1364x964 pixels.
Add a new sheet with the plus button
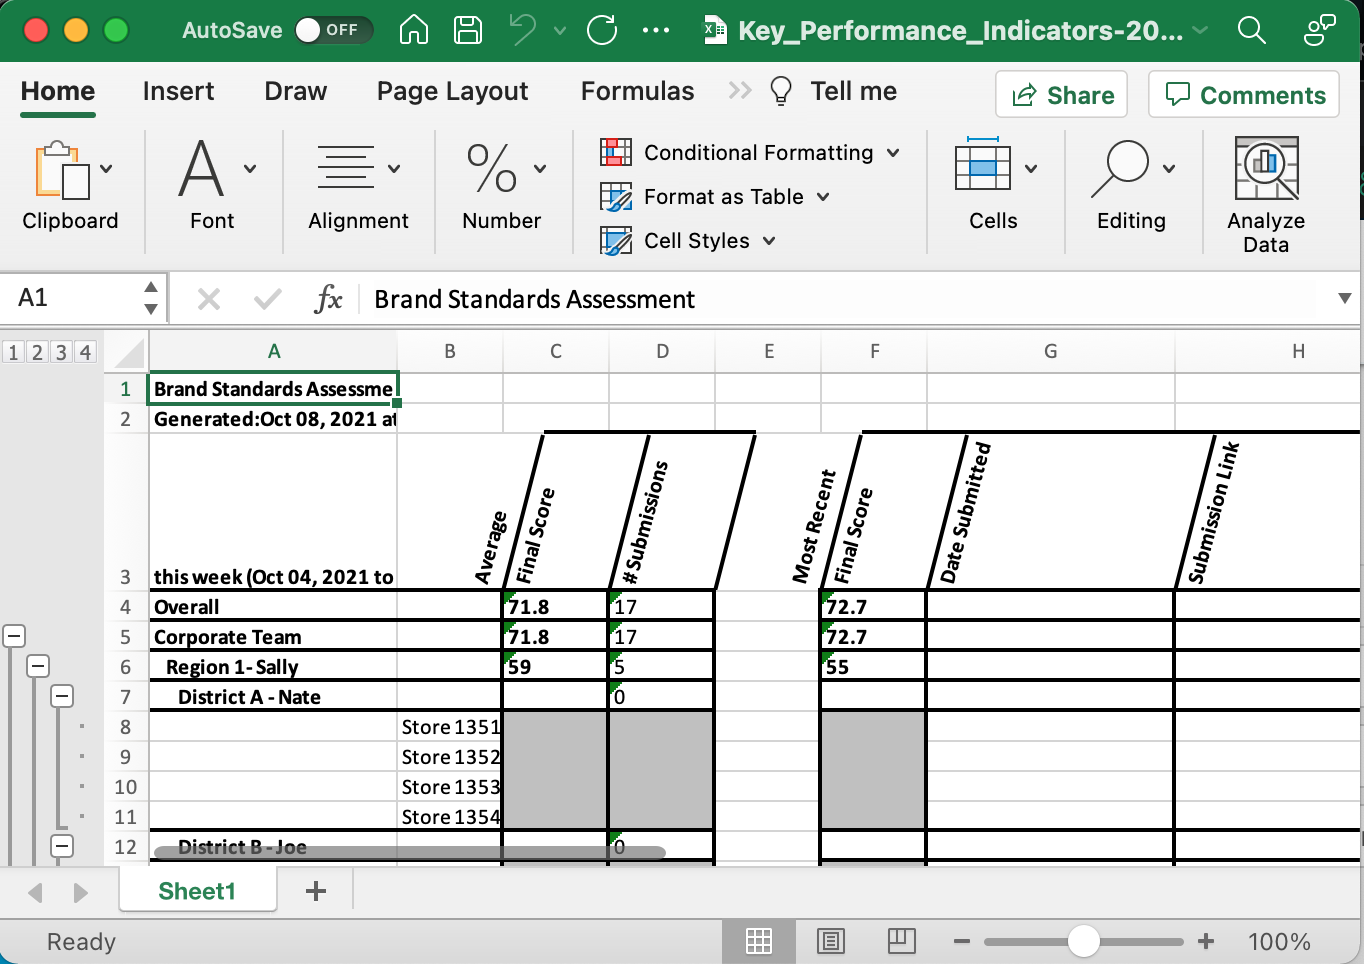point(316,889)
